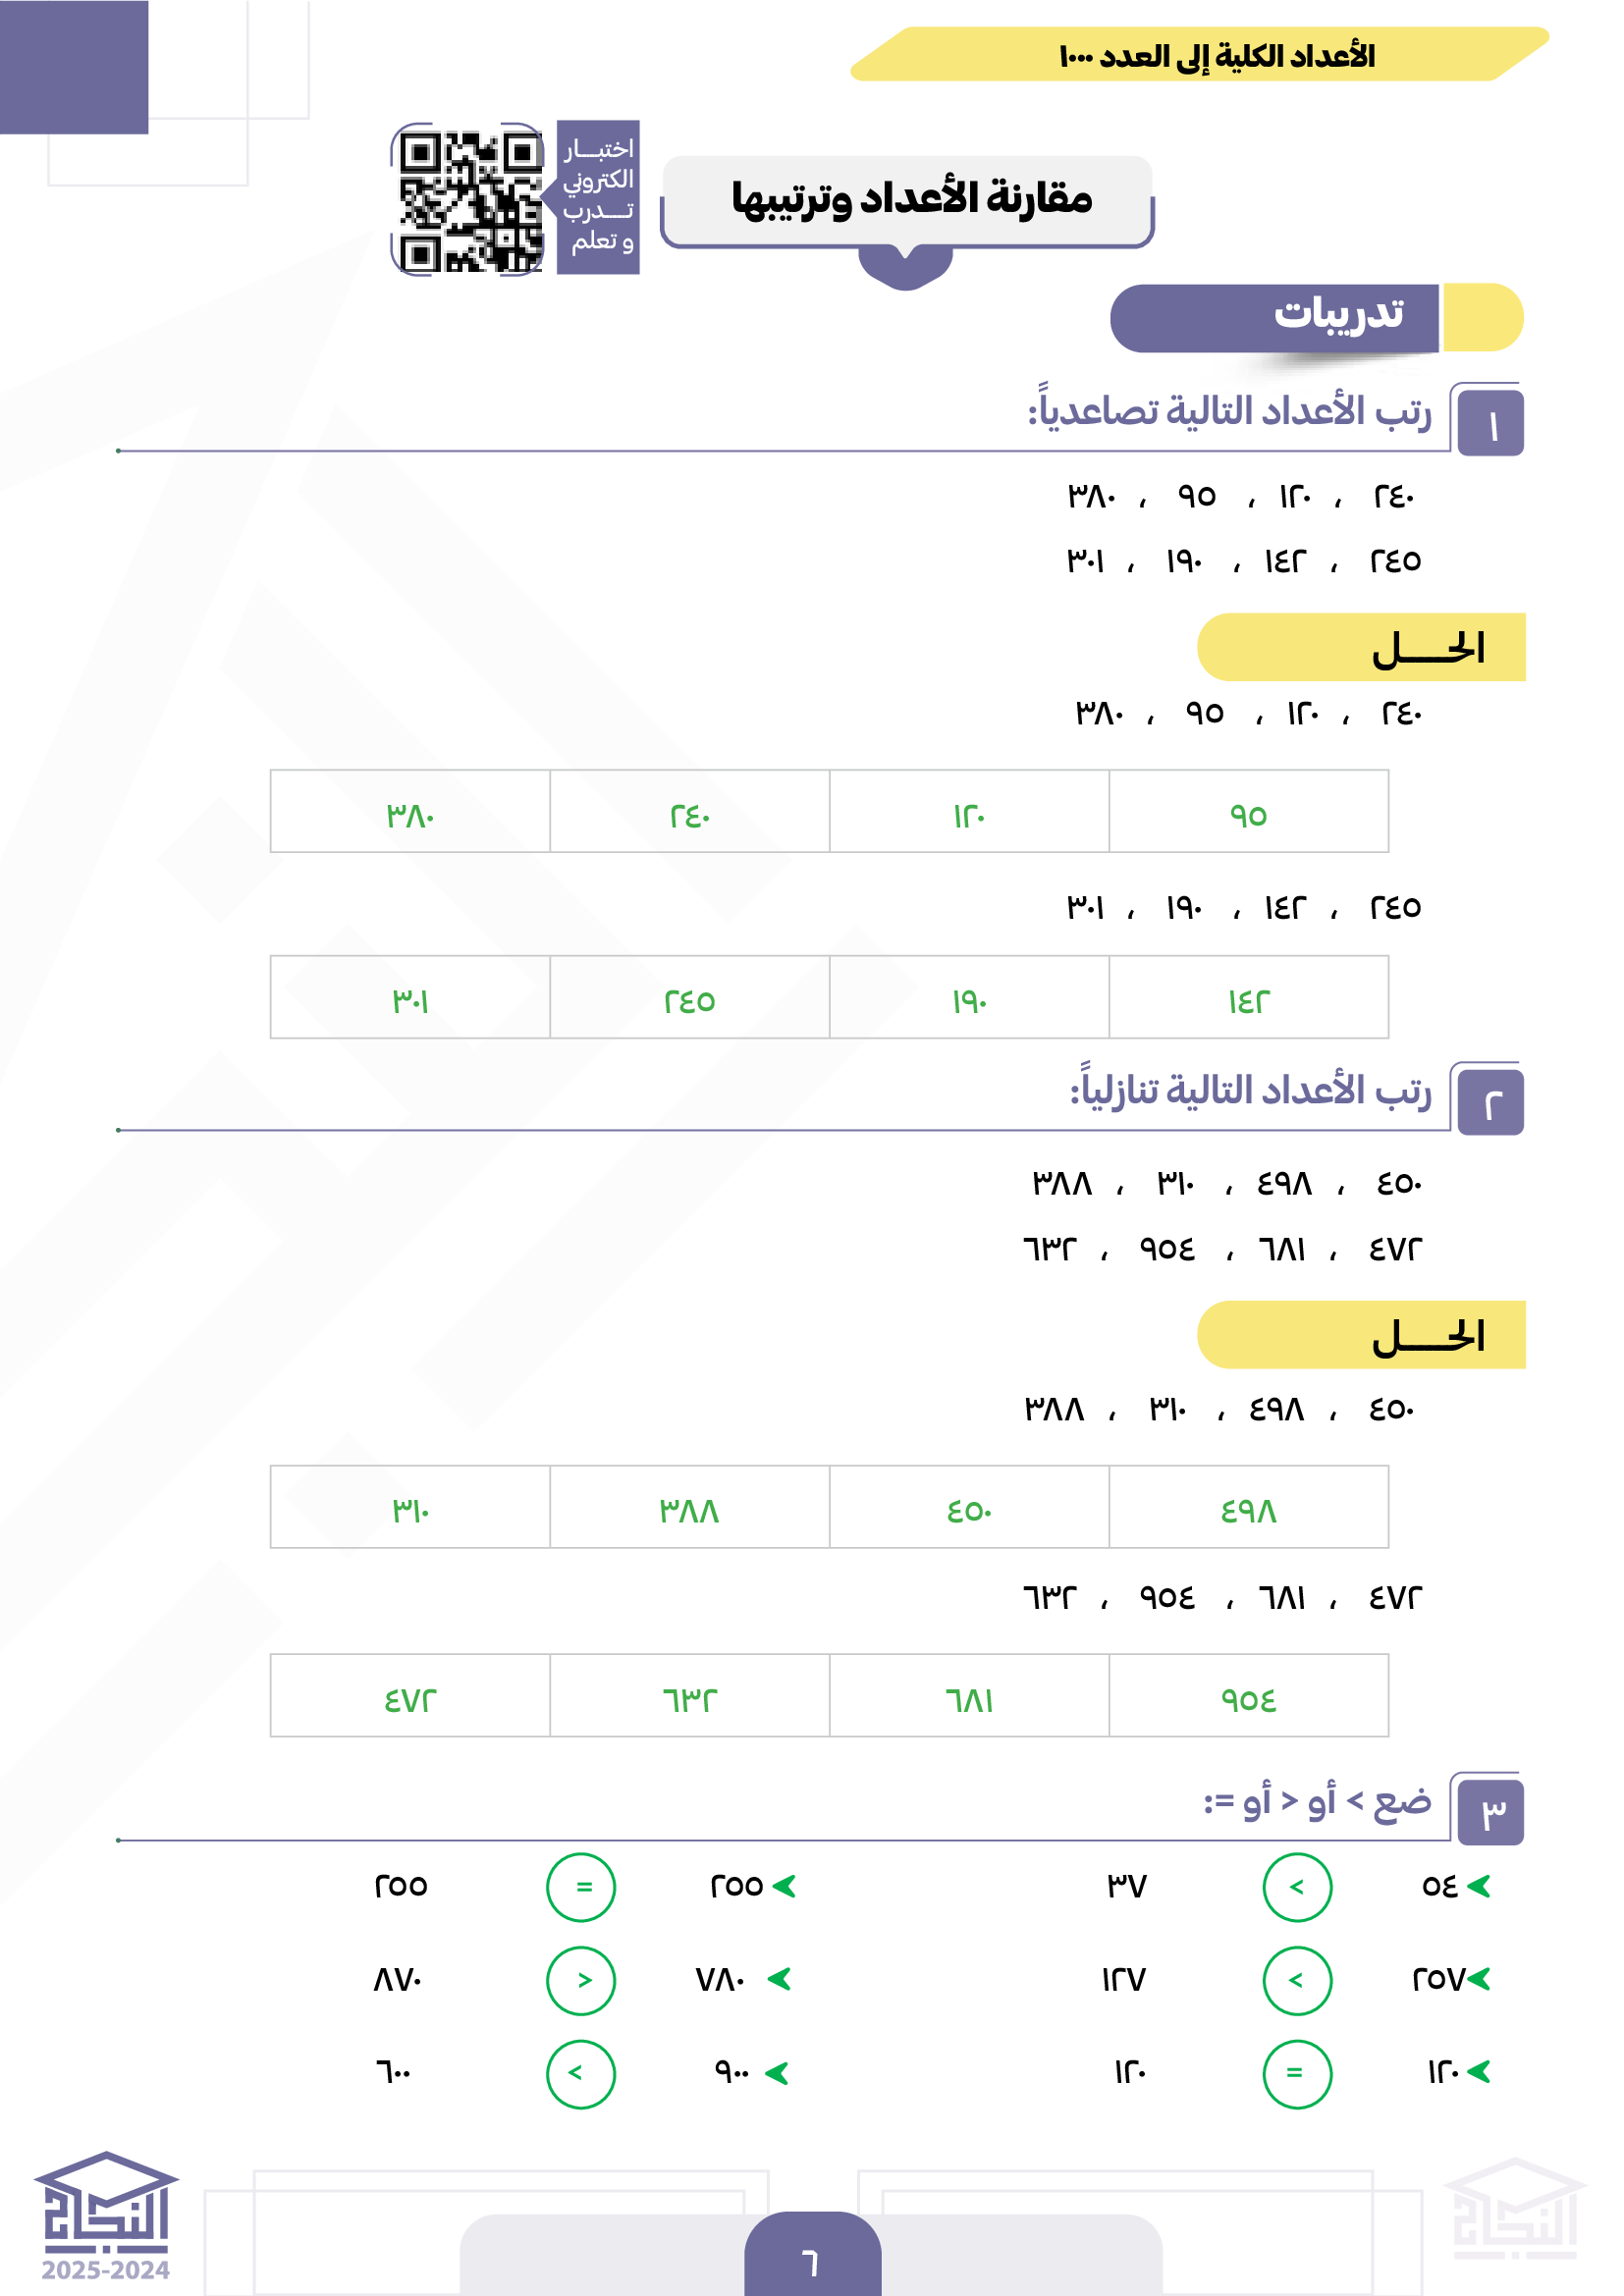
Task: Select the equals circle between 255 and 255
Action: (x=581, y=1887)
